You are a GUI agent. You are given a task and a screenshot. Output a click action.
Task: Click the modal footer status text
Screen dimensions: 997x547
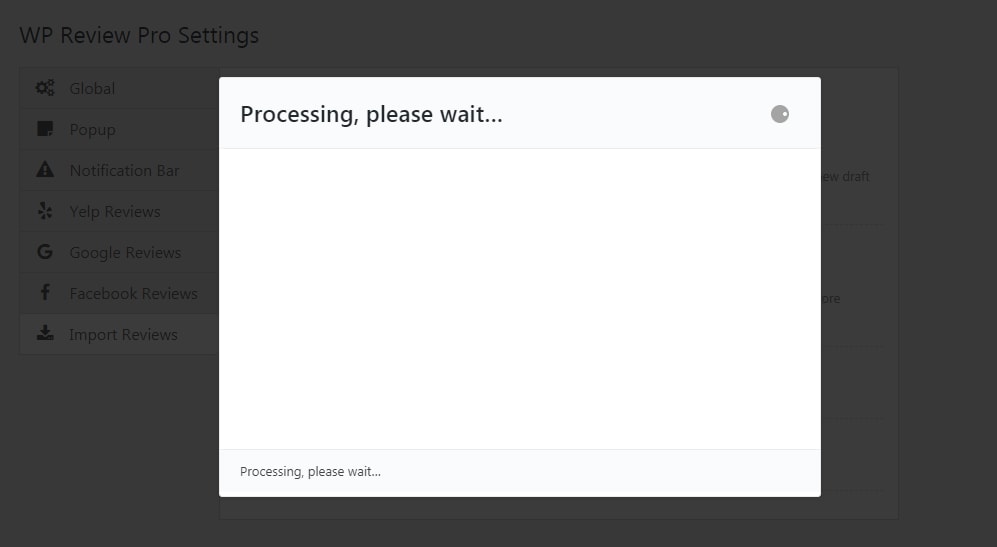point(310,471)
